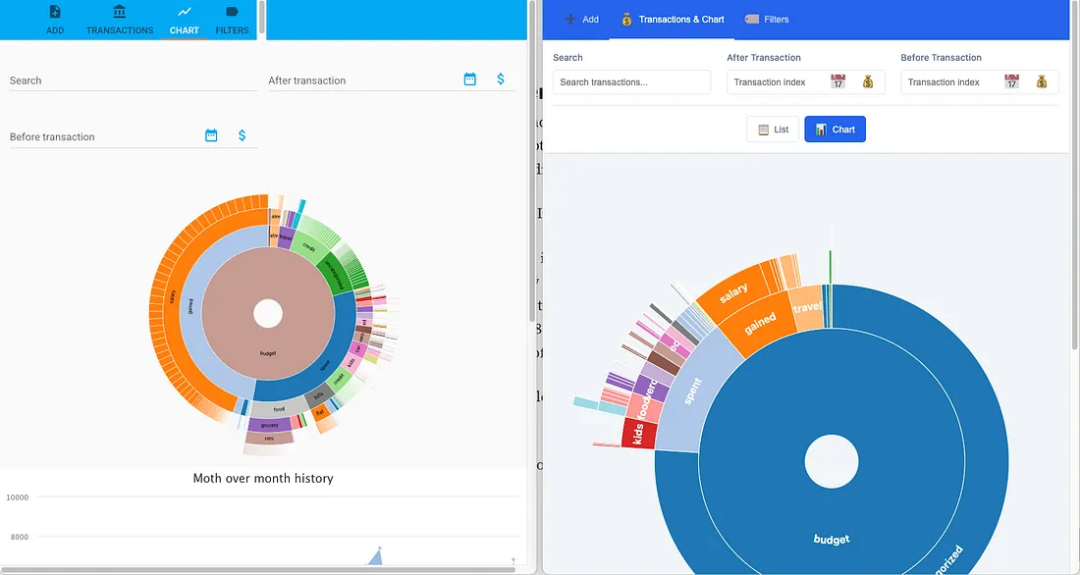Click the salary segment in right sunburst
1080x575 pixels.
coord(734,293)
